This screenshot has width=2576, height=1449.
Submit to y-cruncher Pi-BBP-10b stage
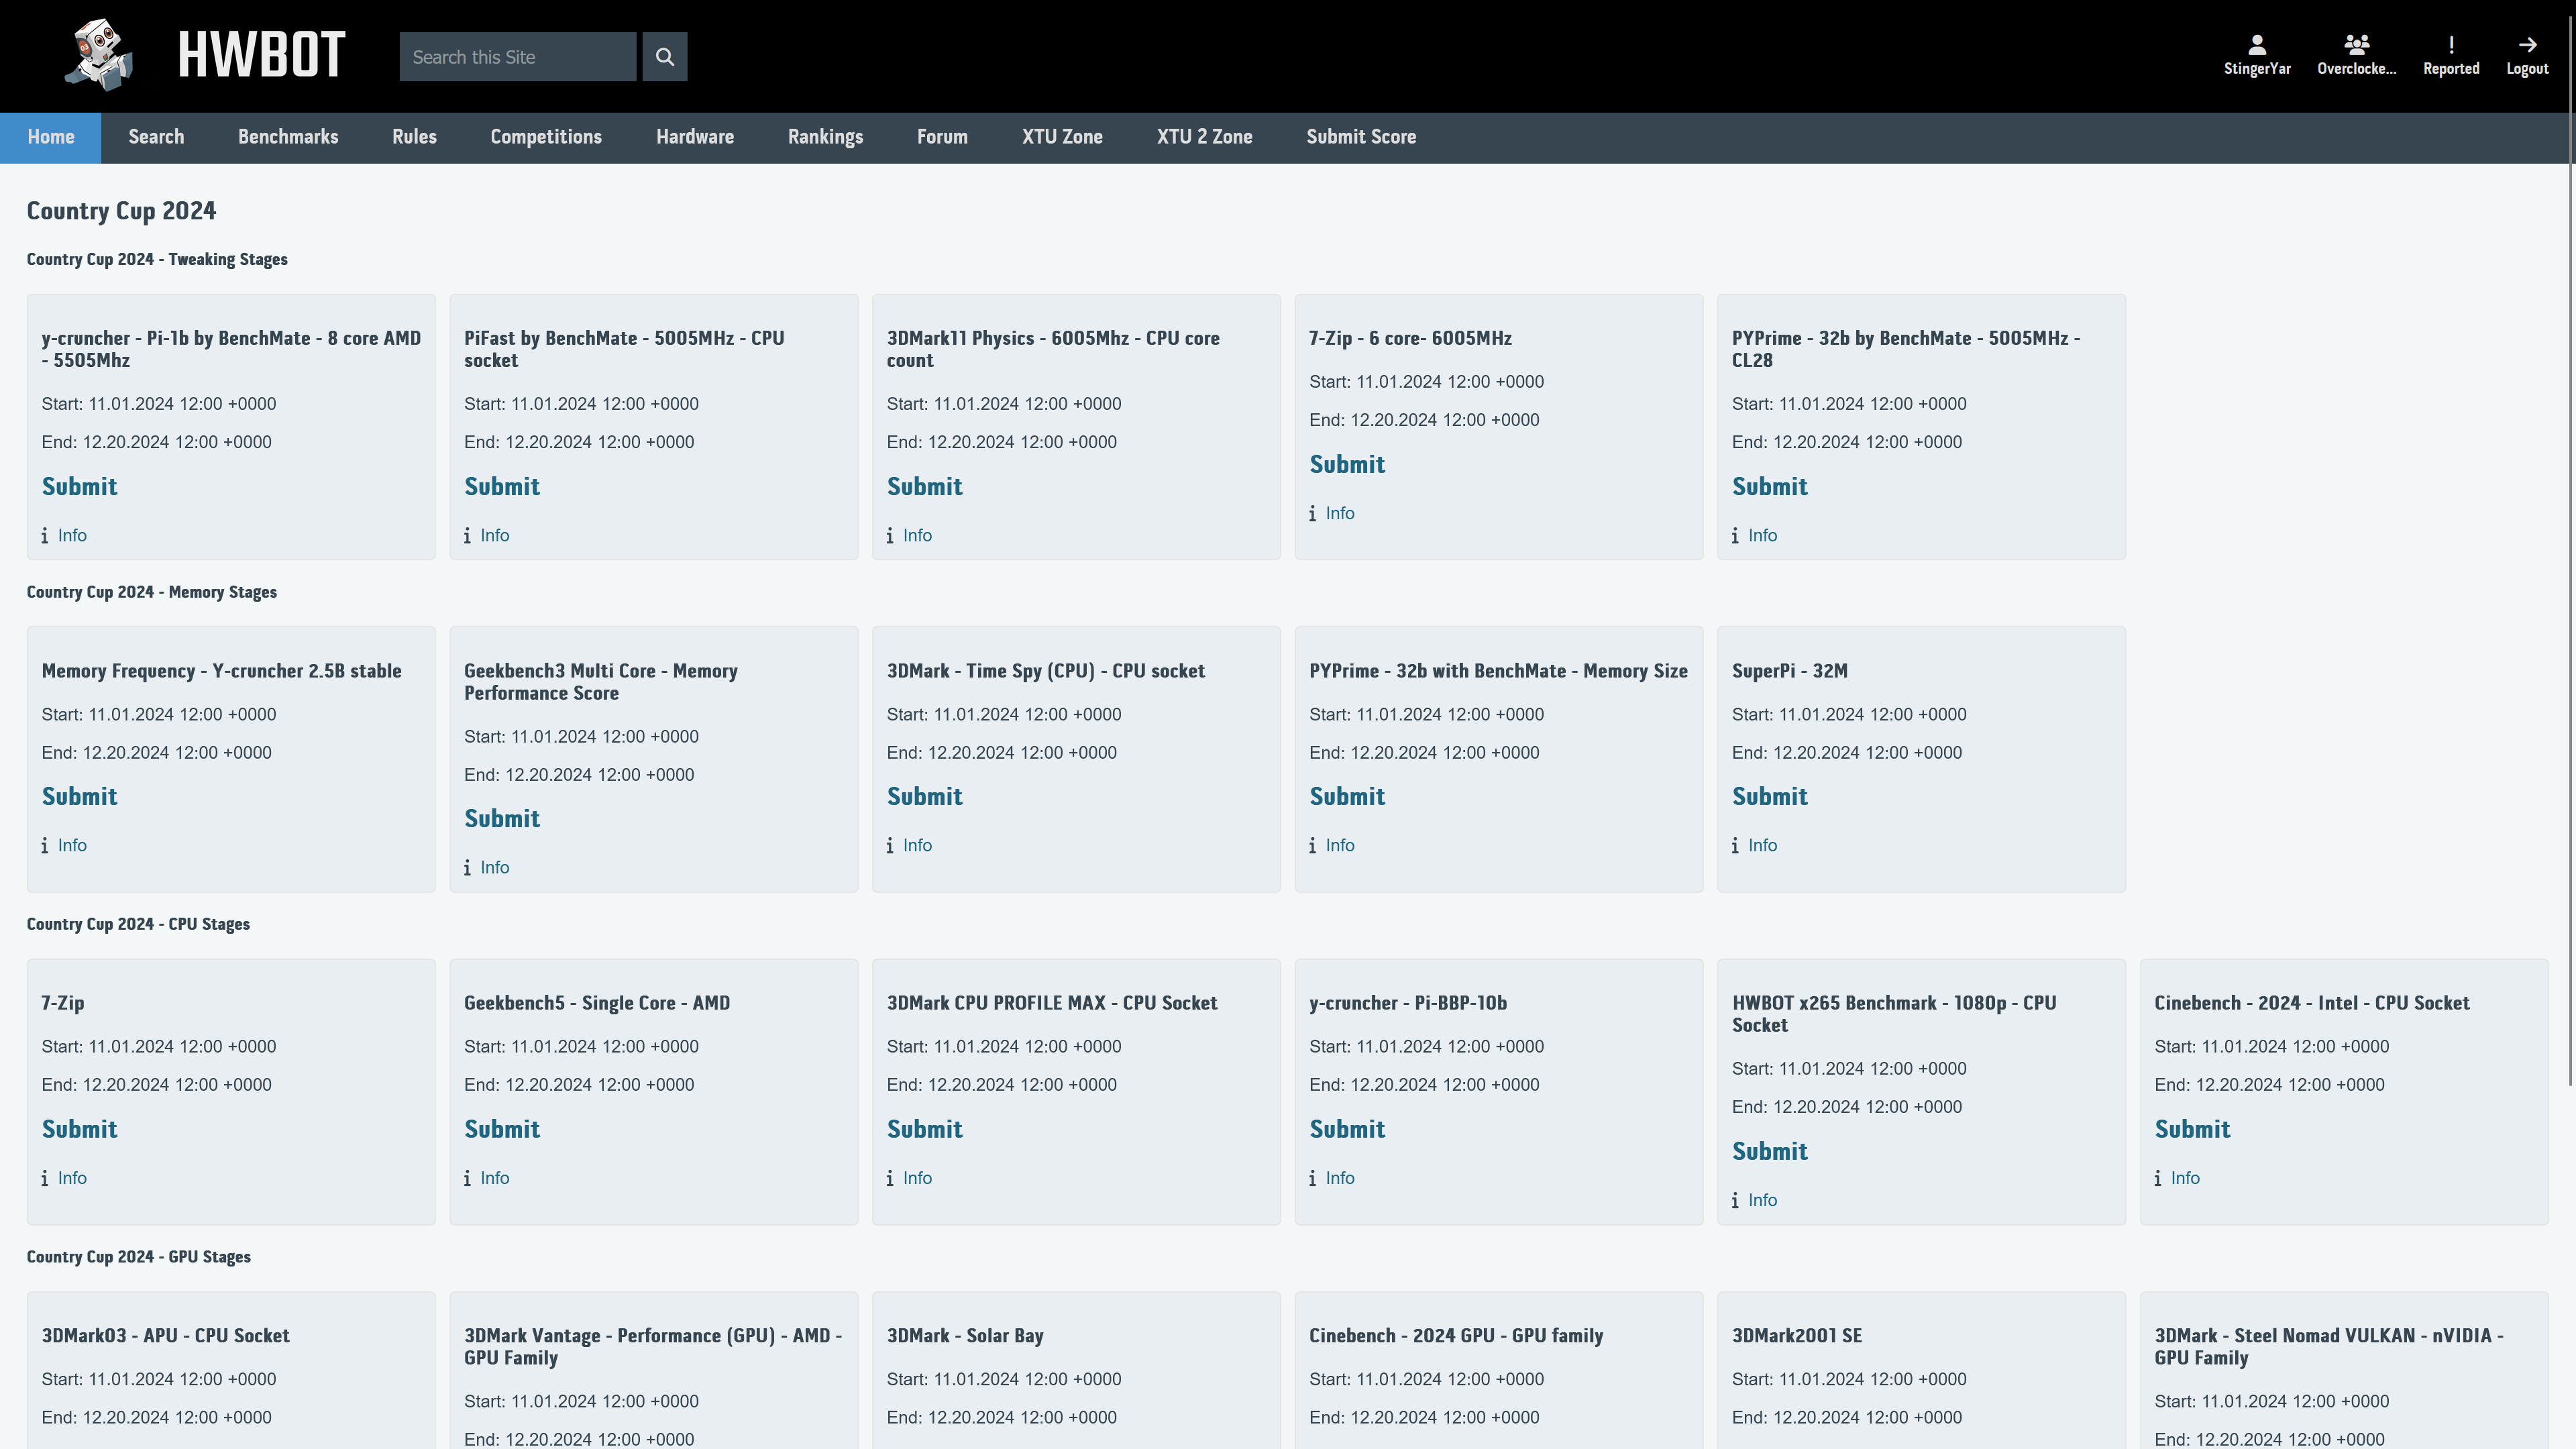pos(1346,1129)
